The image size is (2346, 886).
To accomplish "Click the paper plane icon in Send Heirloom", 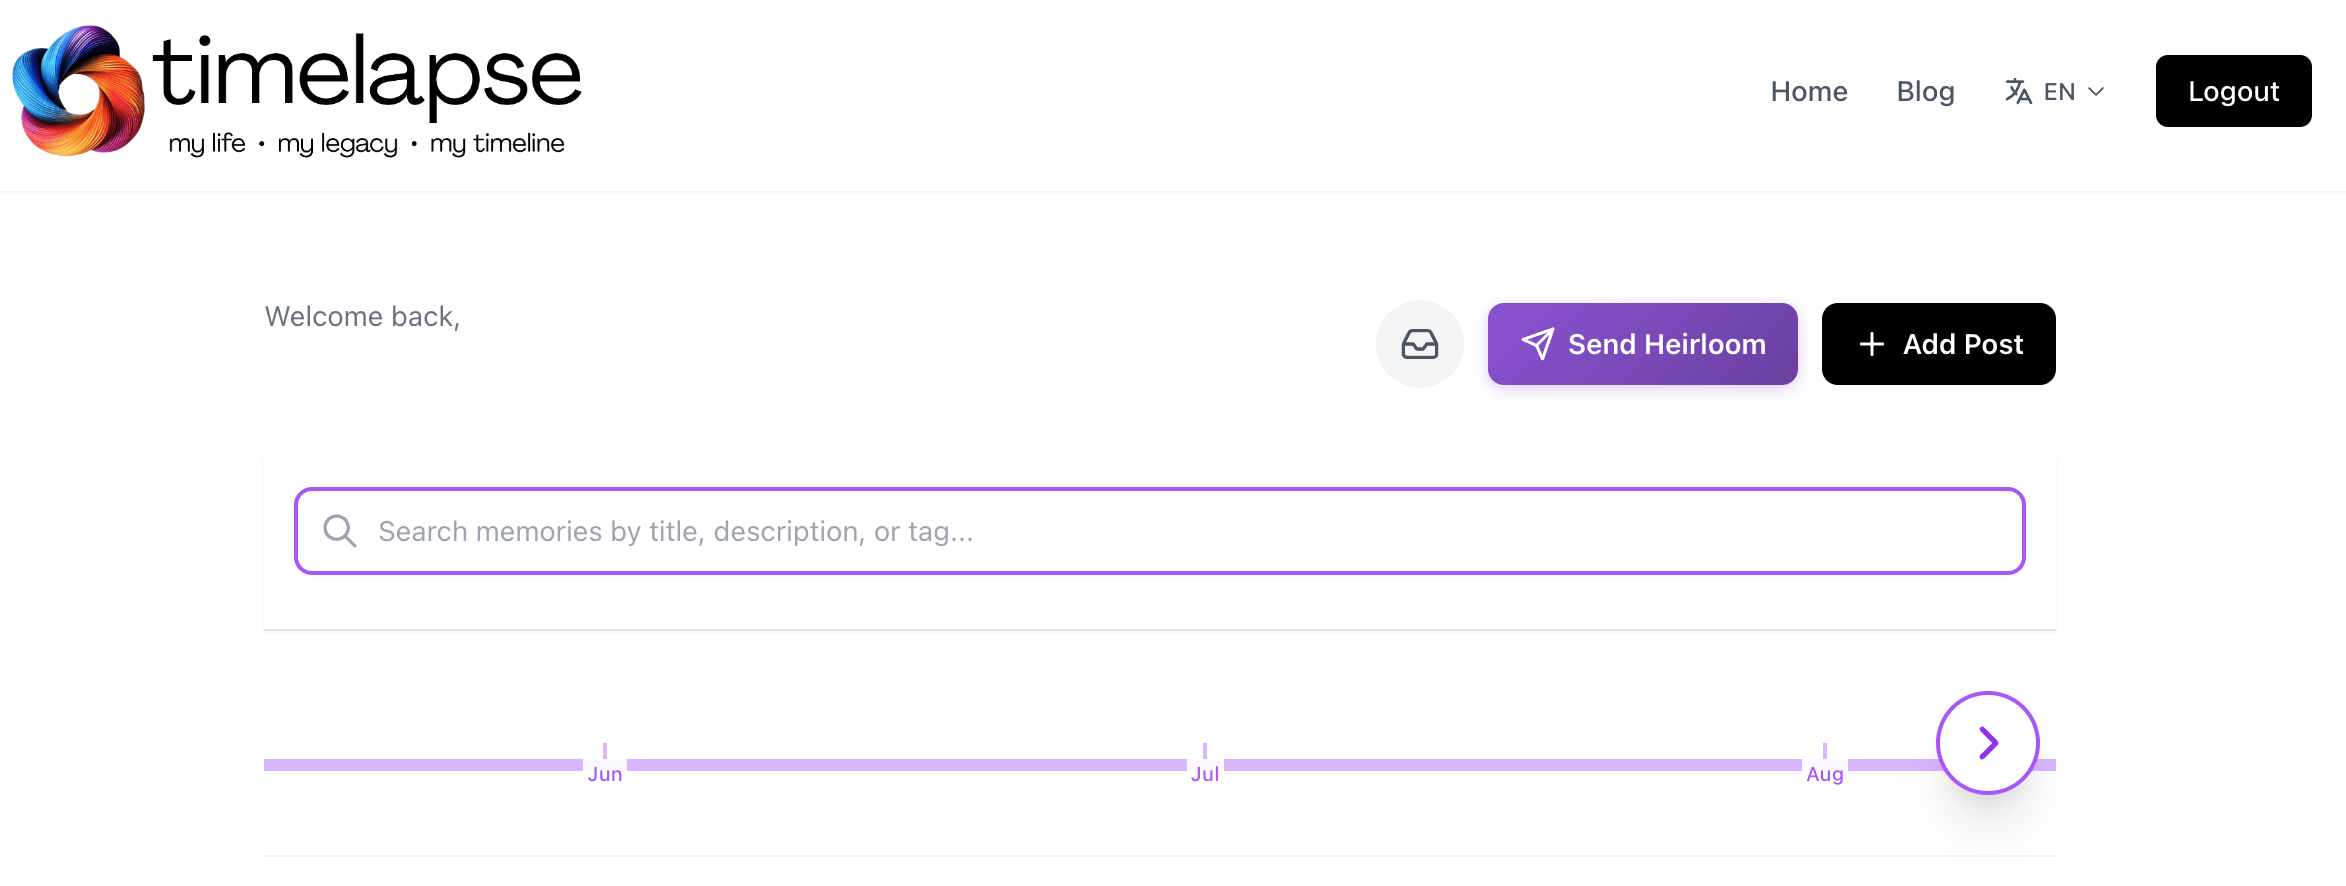I will click(1539, 343).
